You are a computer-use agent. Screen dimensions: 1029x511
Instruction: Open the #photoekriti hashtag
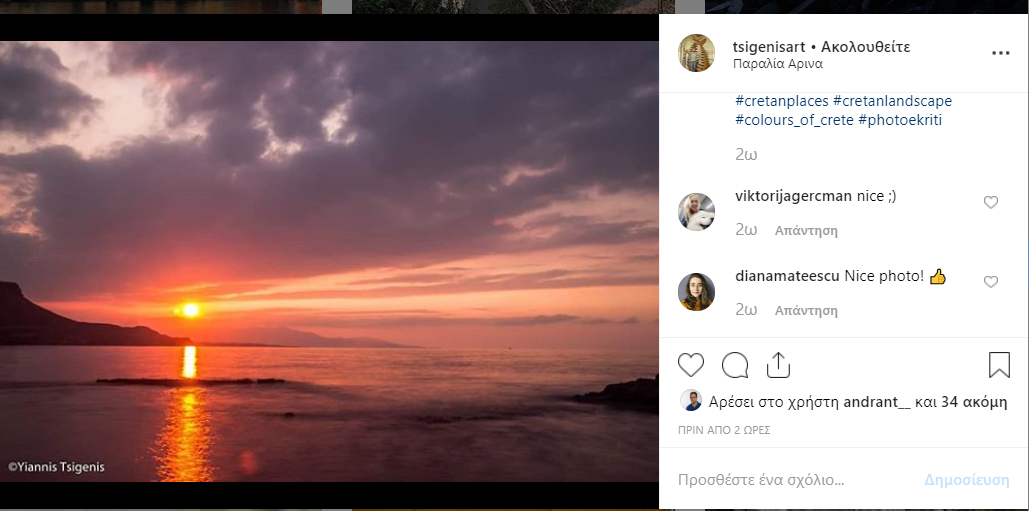coord(900,121)
